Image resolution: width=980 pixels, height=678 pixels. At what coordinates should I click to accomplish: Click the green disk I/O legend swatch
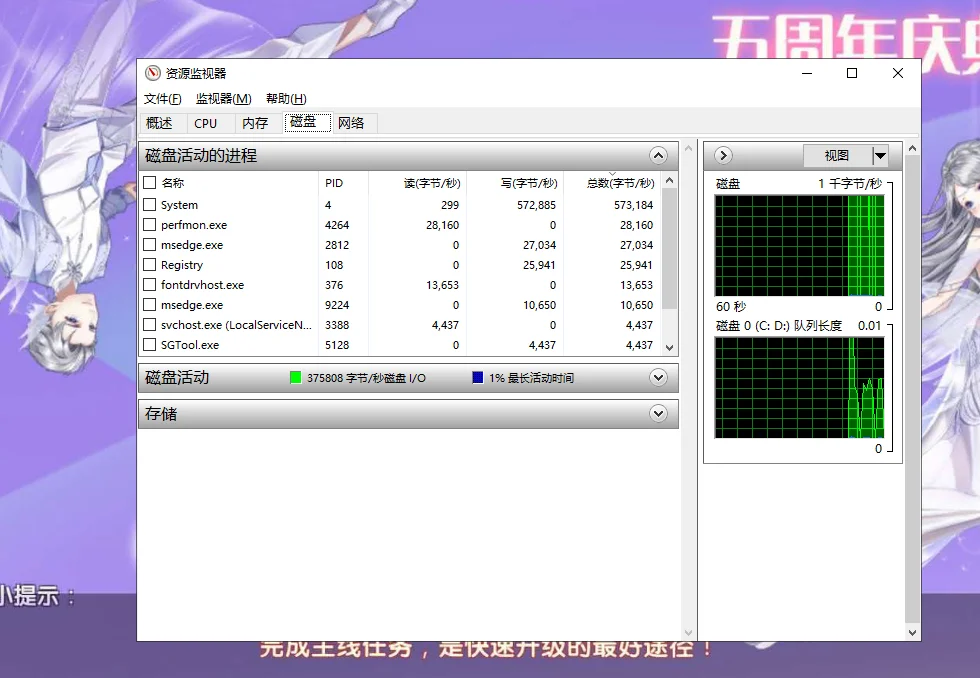pyautogui.click(x=296, y=377)
